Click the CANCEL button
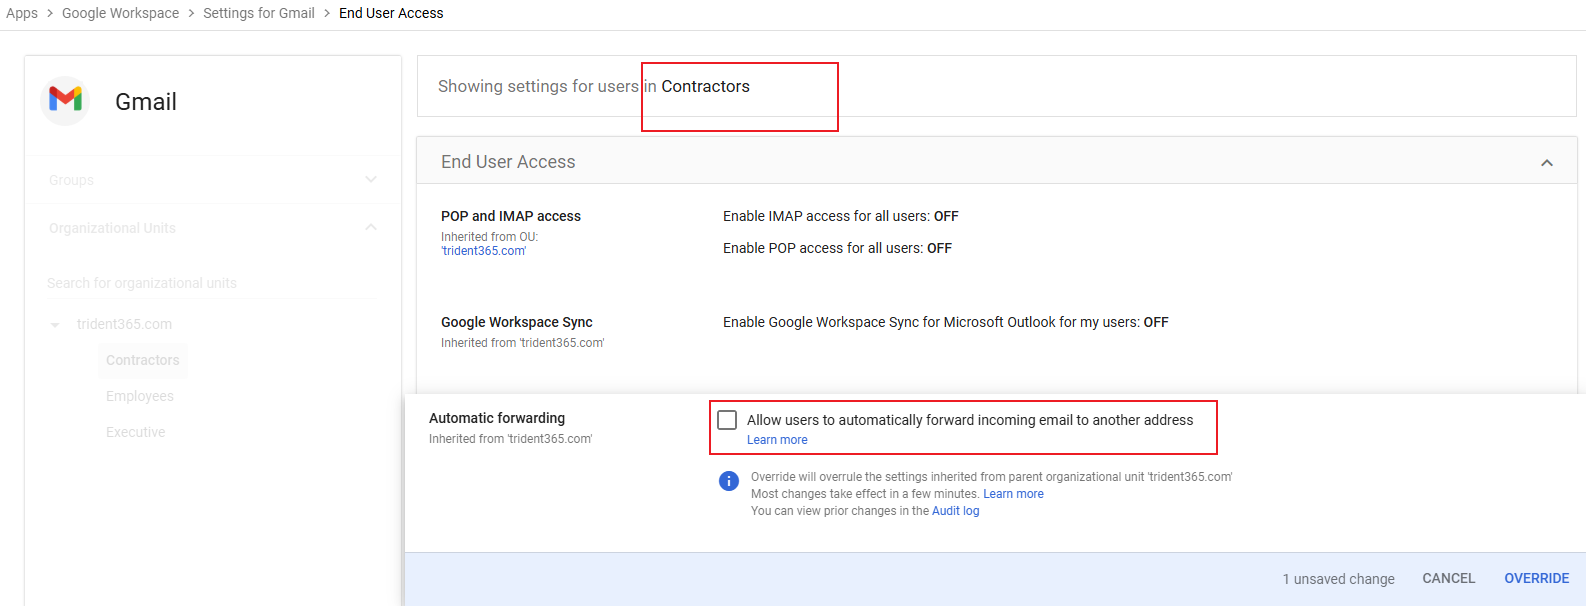Viewport: 1586px width, 606px height. point(1448,578)
